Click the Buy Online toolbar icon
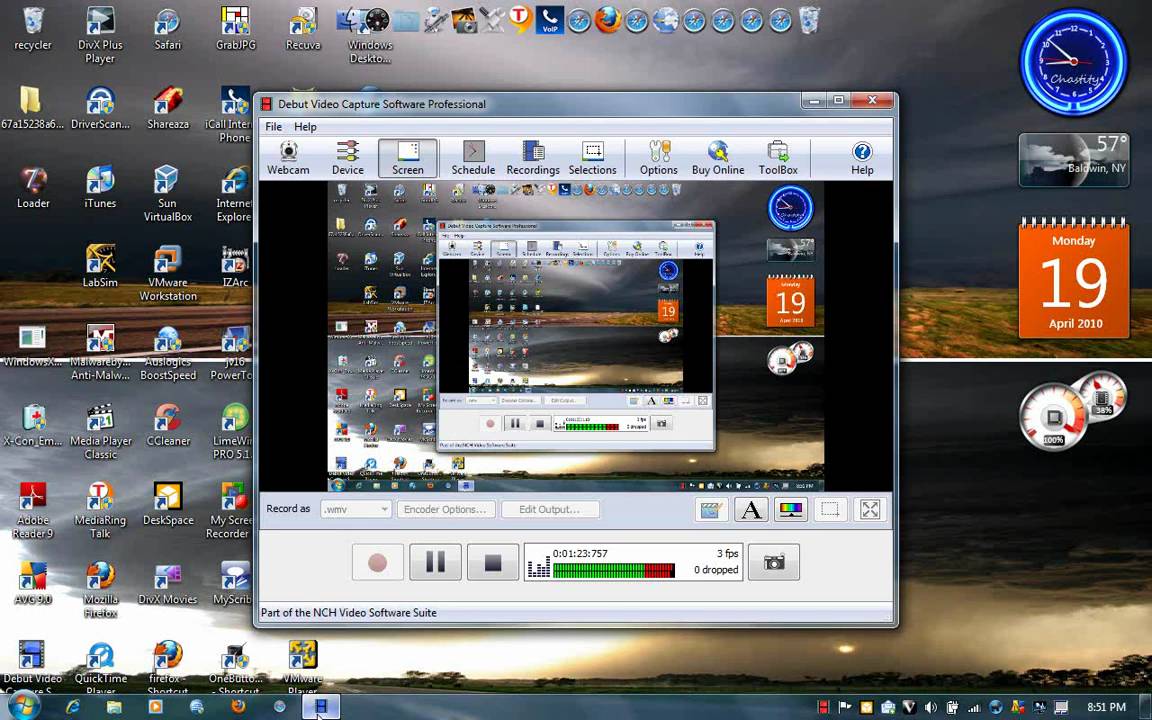Viewport: 1152px width, 720px height. (718, 158)
